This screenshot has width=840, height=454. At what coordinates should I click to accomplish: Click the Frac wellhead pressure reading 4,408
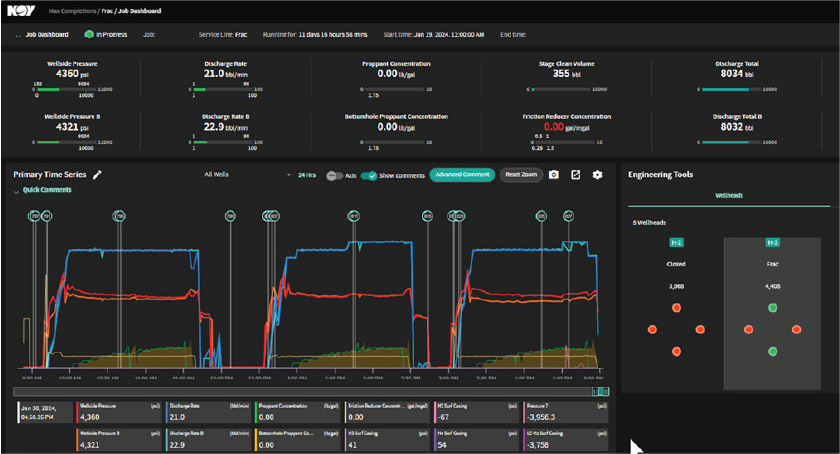point(772,286)
